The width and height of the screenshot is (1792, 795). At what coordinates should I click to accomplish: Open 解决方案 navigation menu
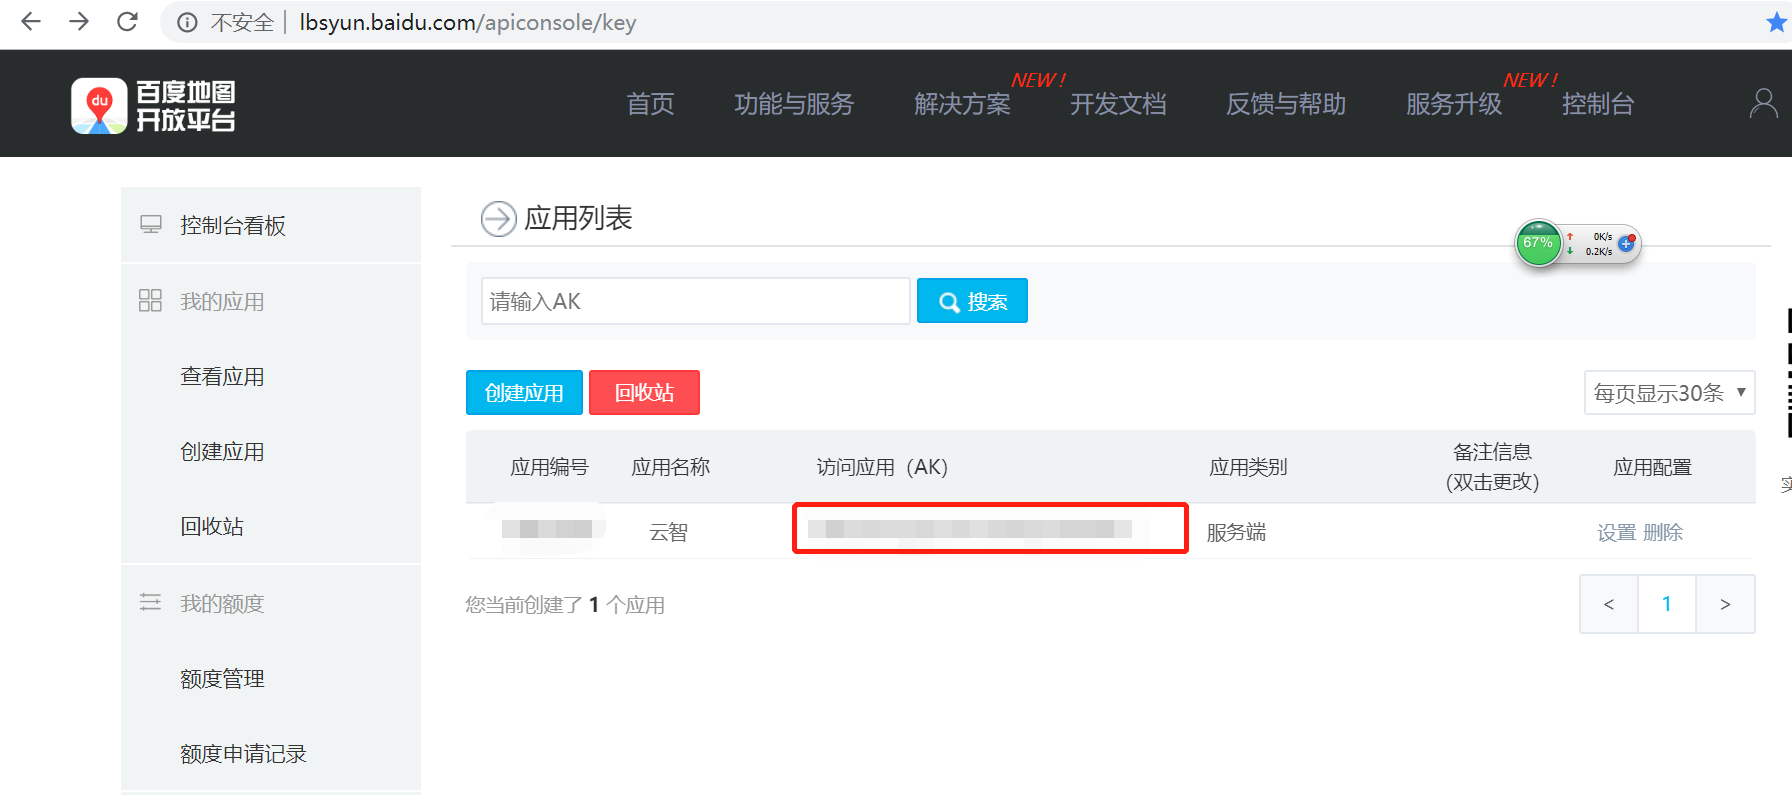(x=962, y=104)
